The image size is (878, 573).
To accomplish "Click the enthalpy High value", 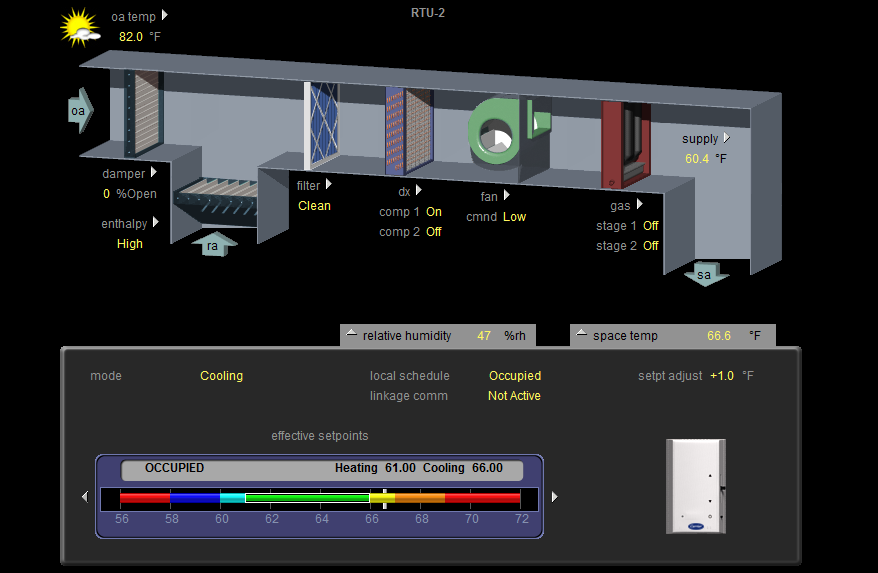I will click(x=130, y=244).
